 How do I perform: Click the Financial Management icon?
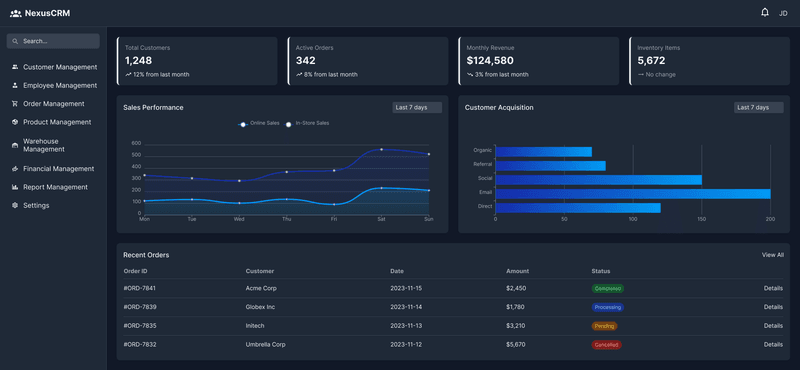15,168
